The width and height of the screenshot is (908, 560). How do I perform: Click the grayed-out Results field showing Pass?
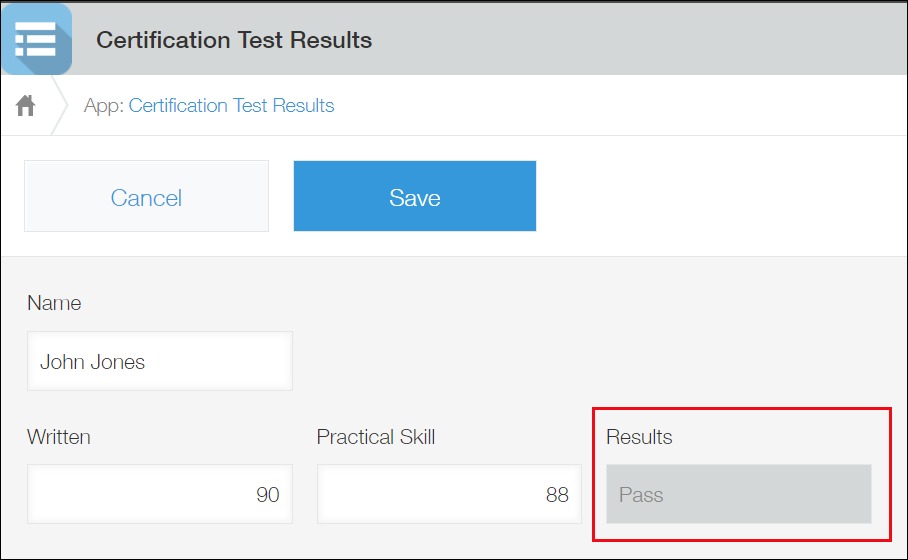(738, 494)
